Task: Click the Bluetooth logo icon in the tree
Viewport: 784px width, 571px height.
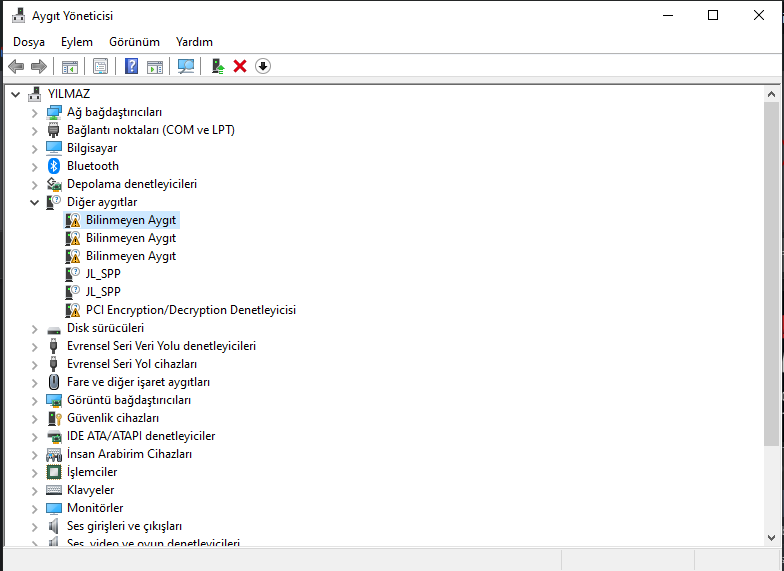Action: (54, 166)
